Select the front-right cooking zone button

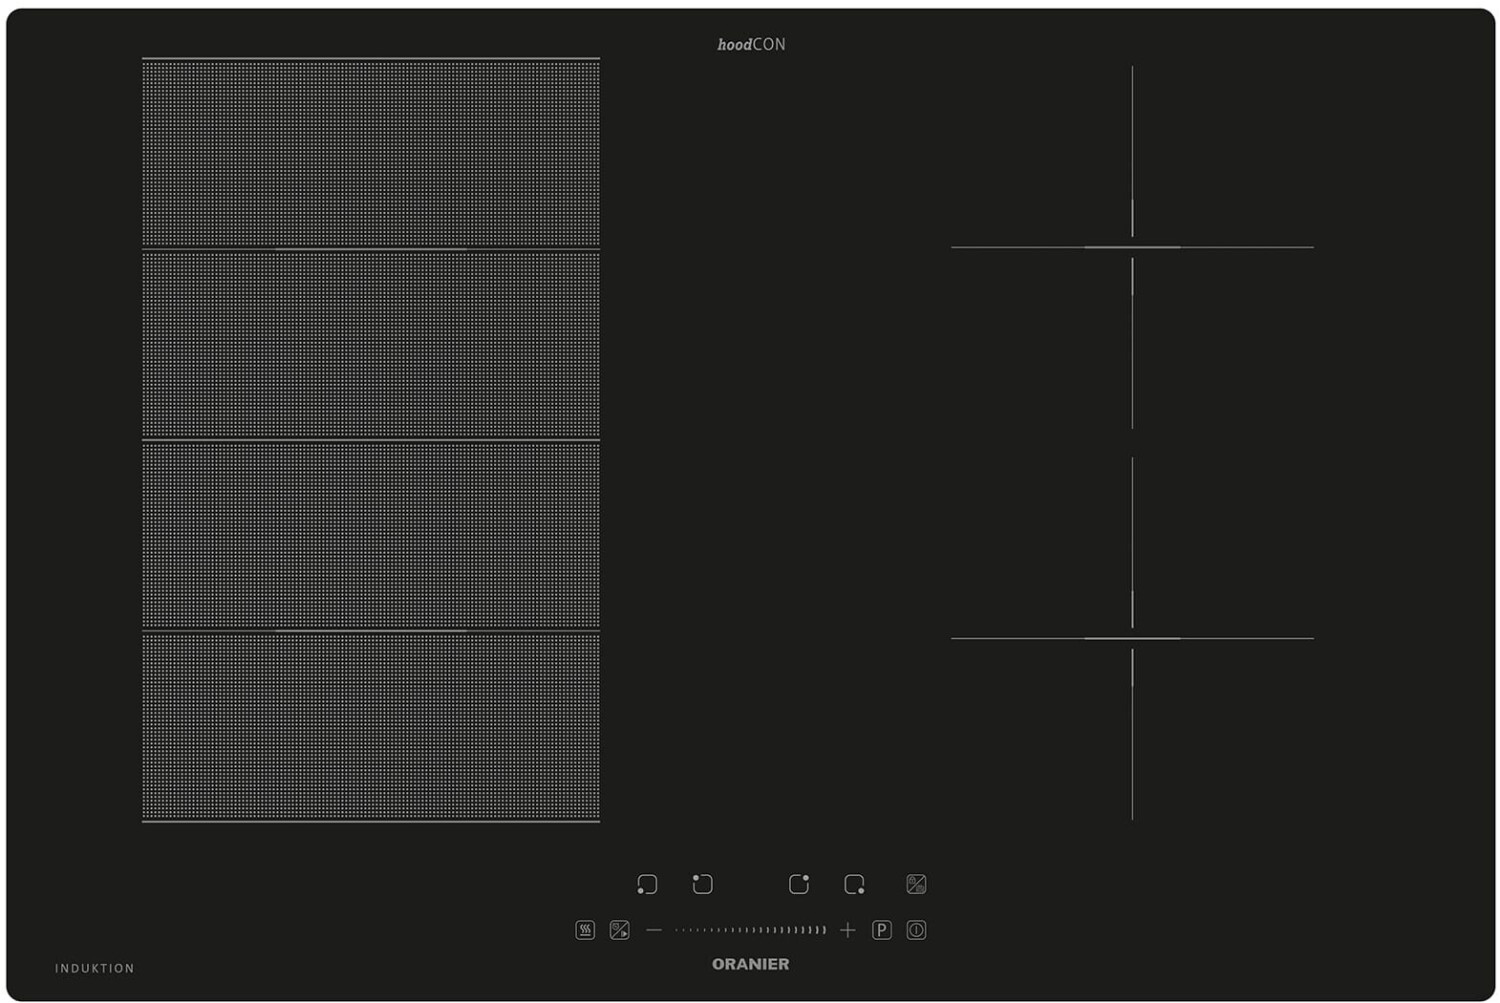[x=854, y=884]
